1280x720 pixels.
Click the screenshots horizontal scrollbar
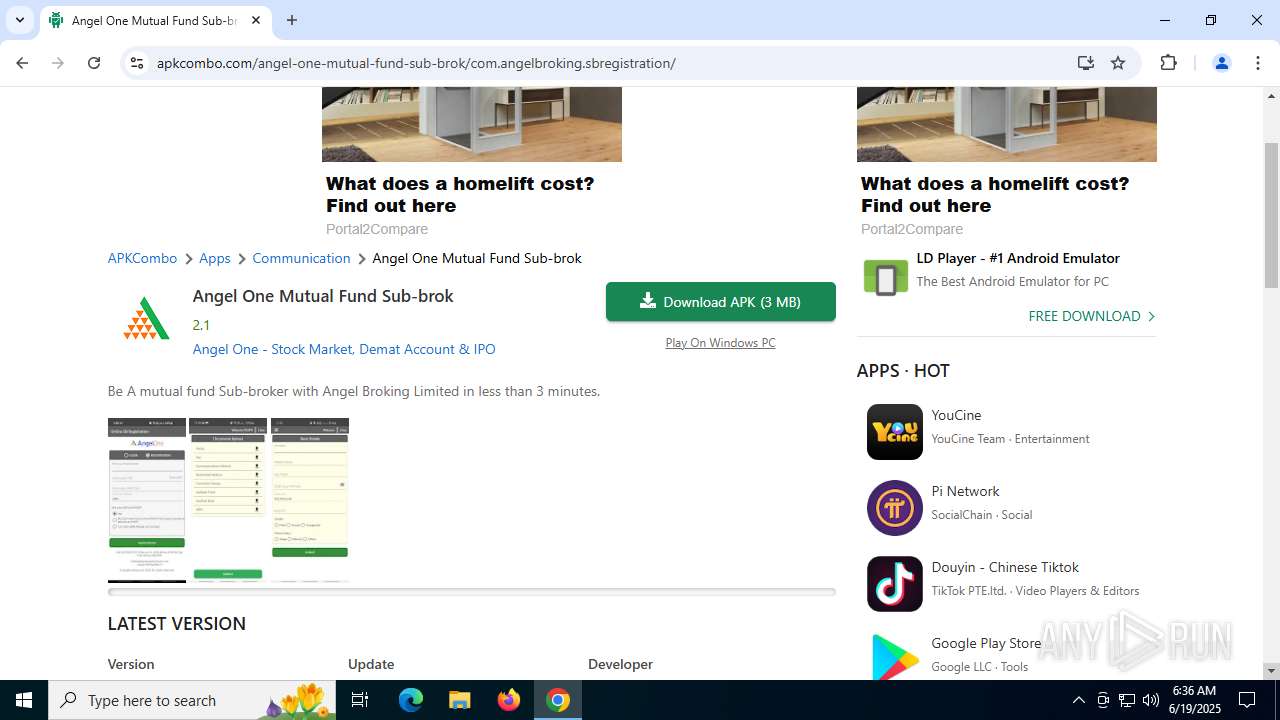click(472, 592)
